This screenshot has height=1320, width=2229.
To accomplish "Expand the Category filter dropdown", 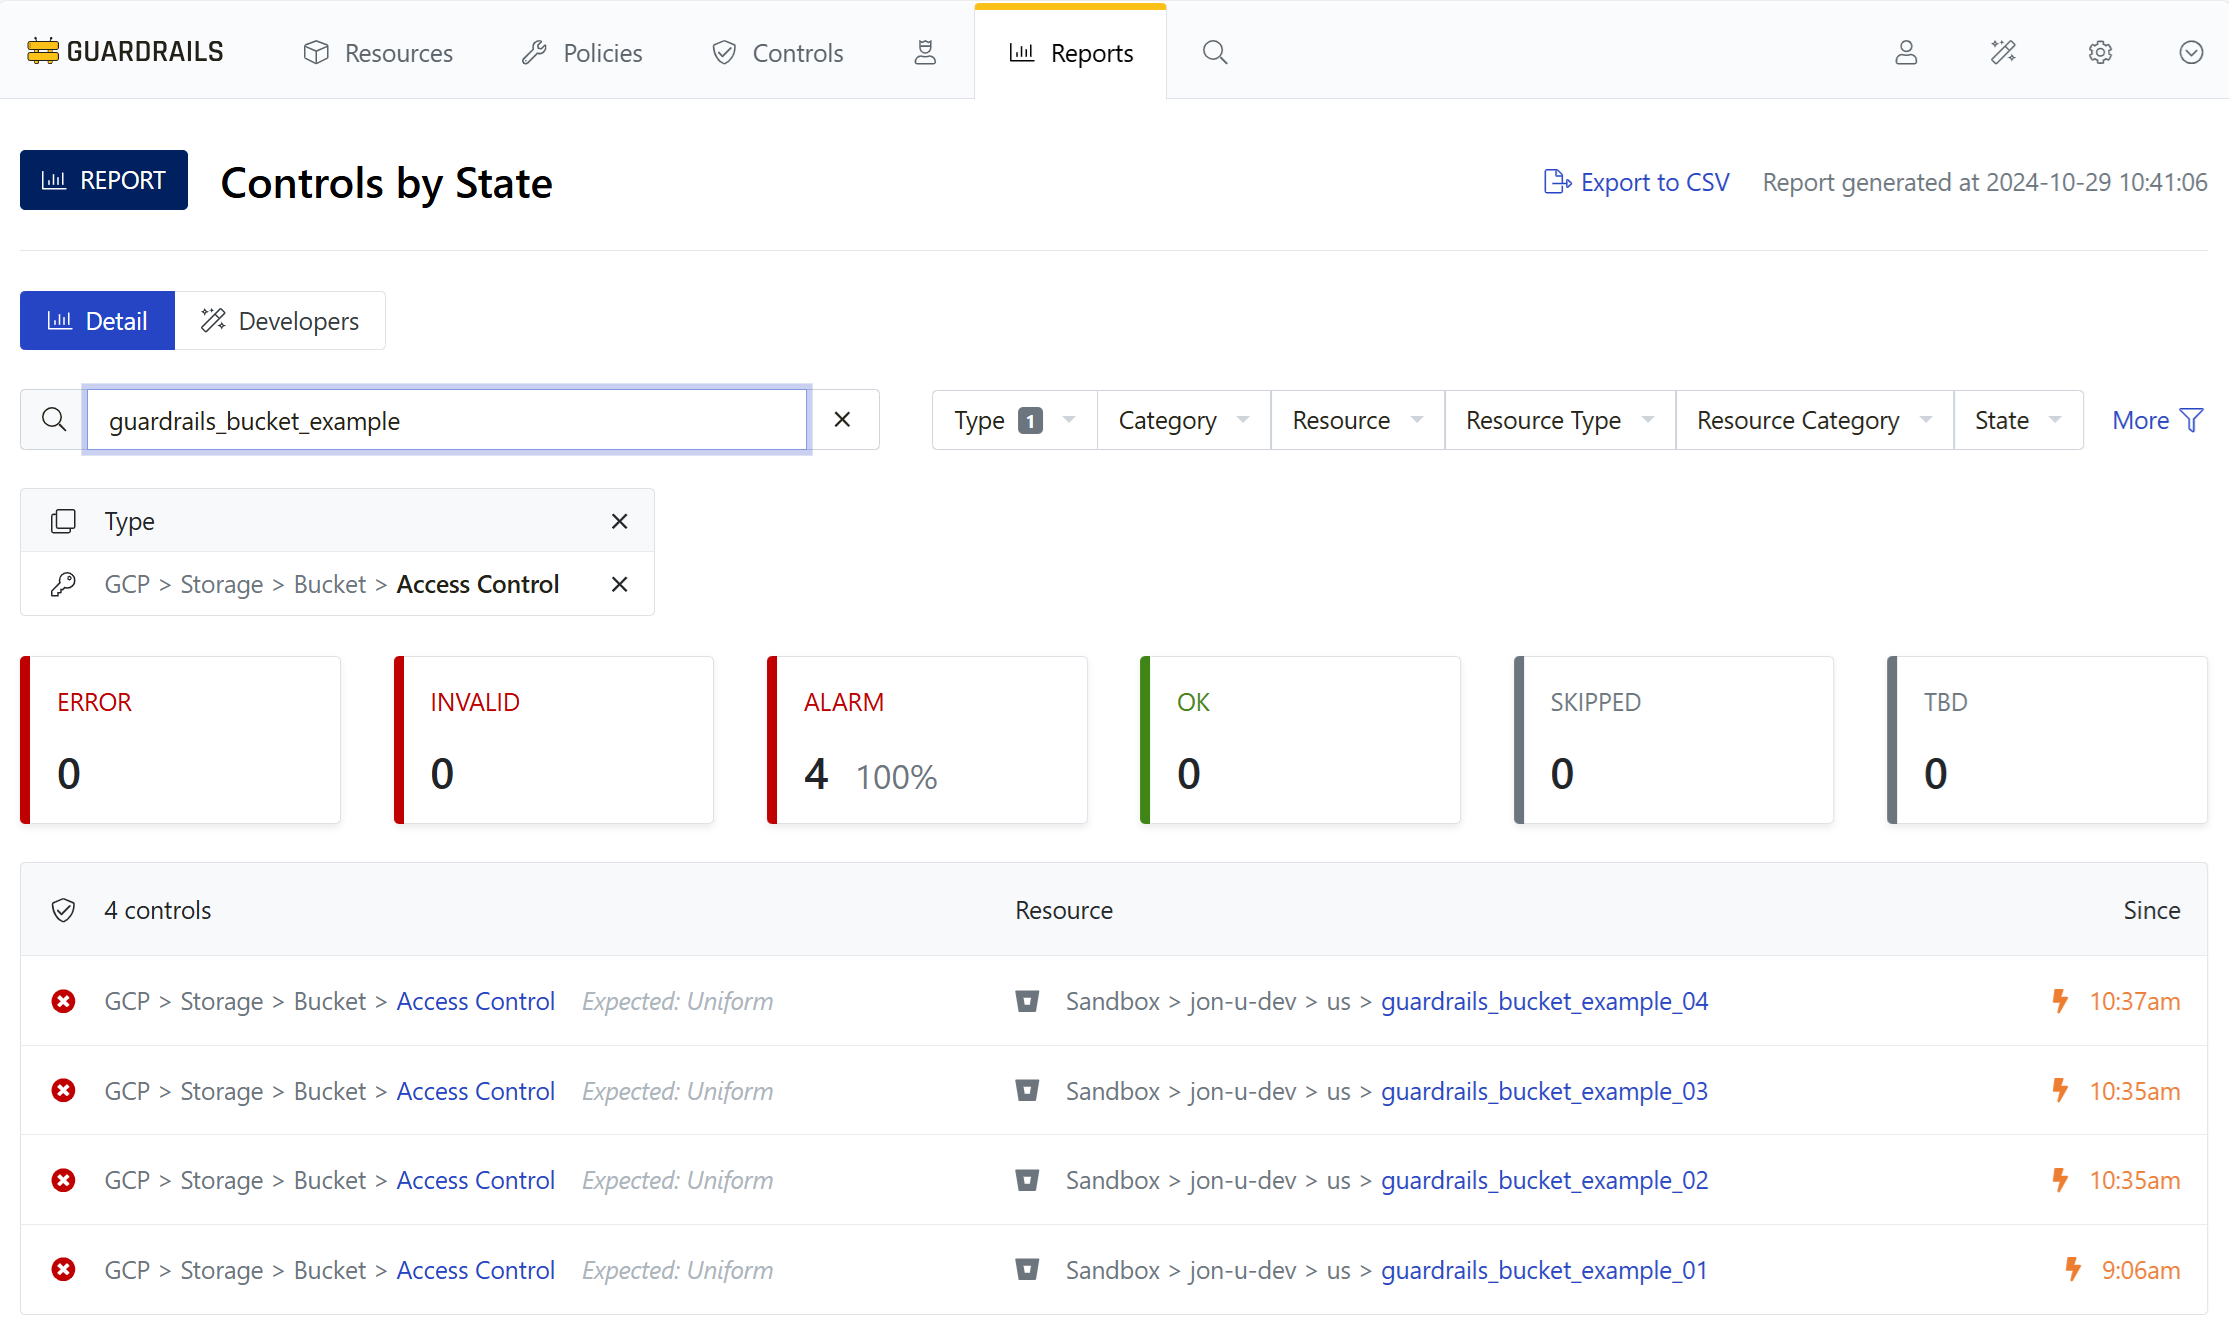I will click(1183, 420).
